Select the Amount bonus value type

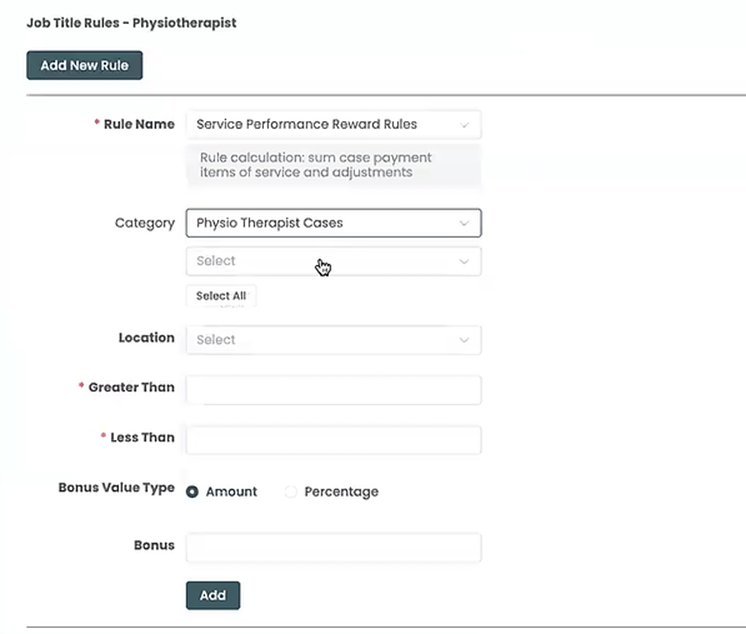(x=193, y=492)
